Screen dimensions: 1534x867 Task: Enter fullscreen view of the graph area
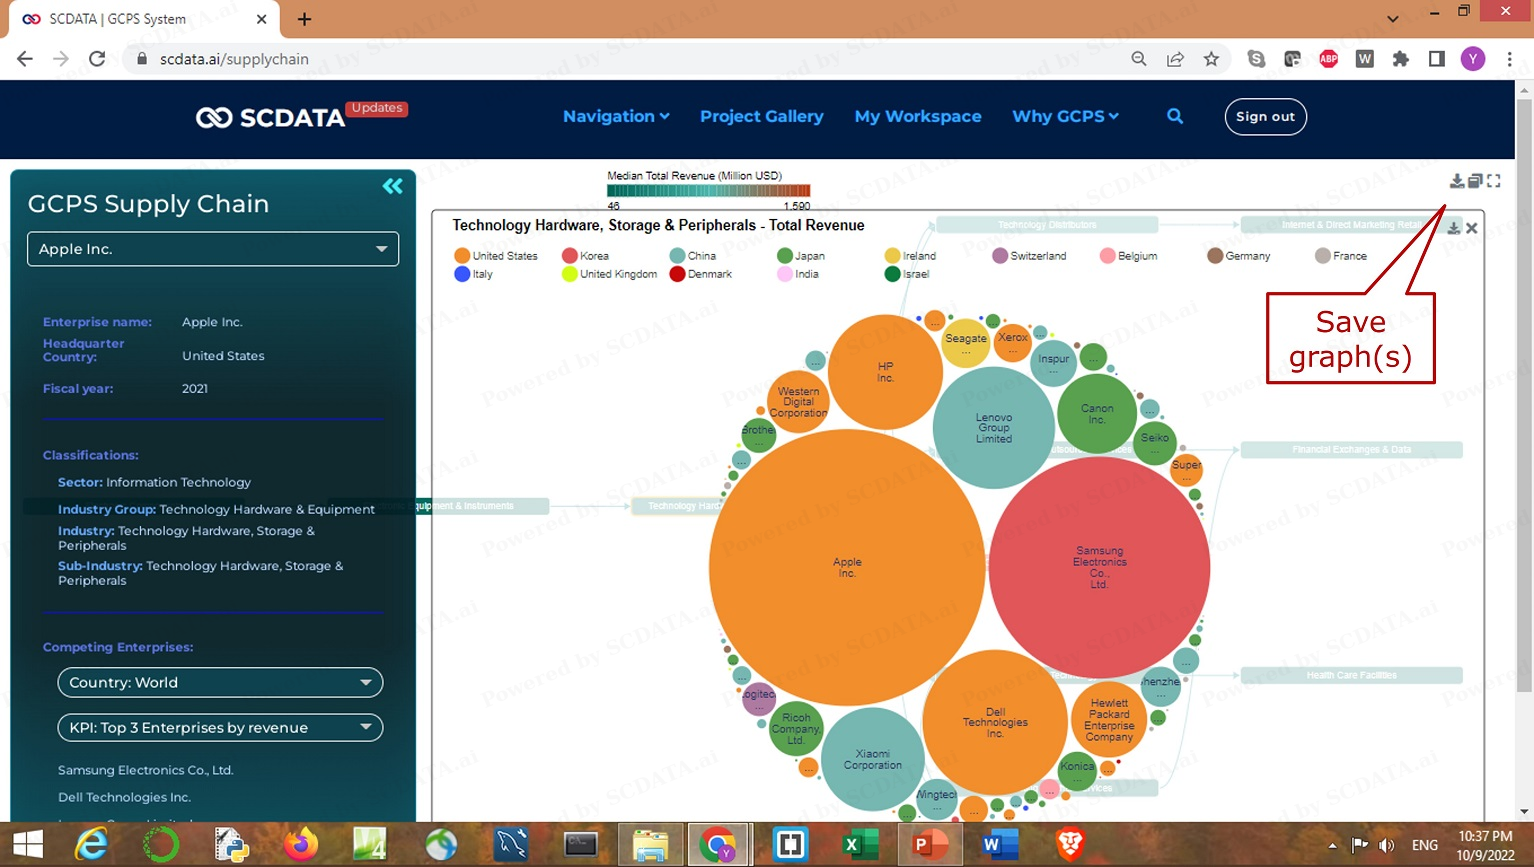coord(1494,181)
